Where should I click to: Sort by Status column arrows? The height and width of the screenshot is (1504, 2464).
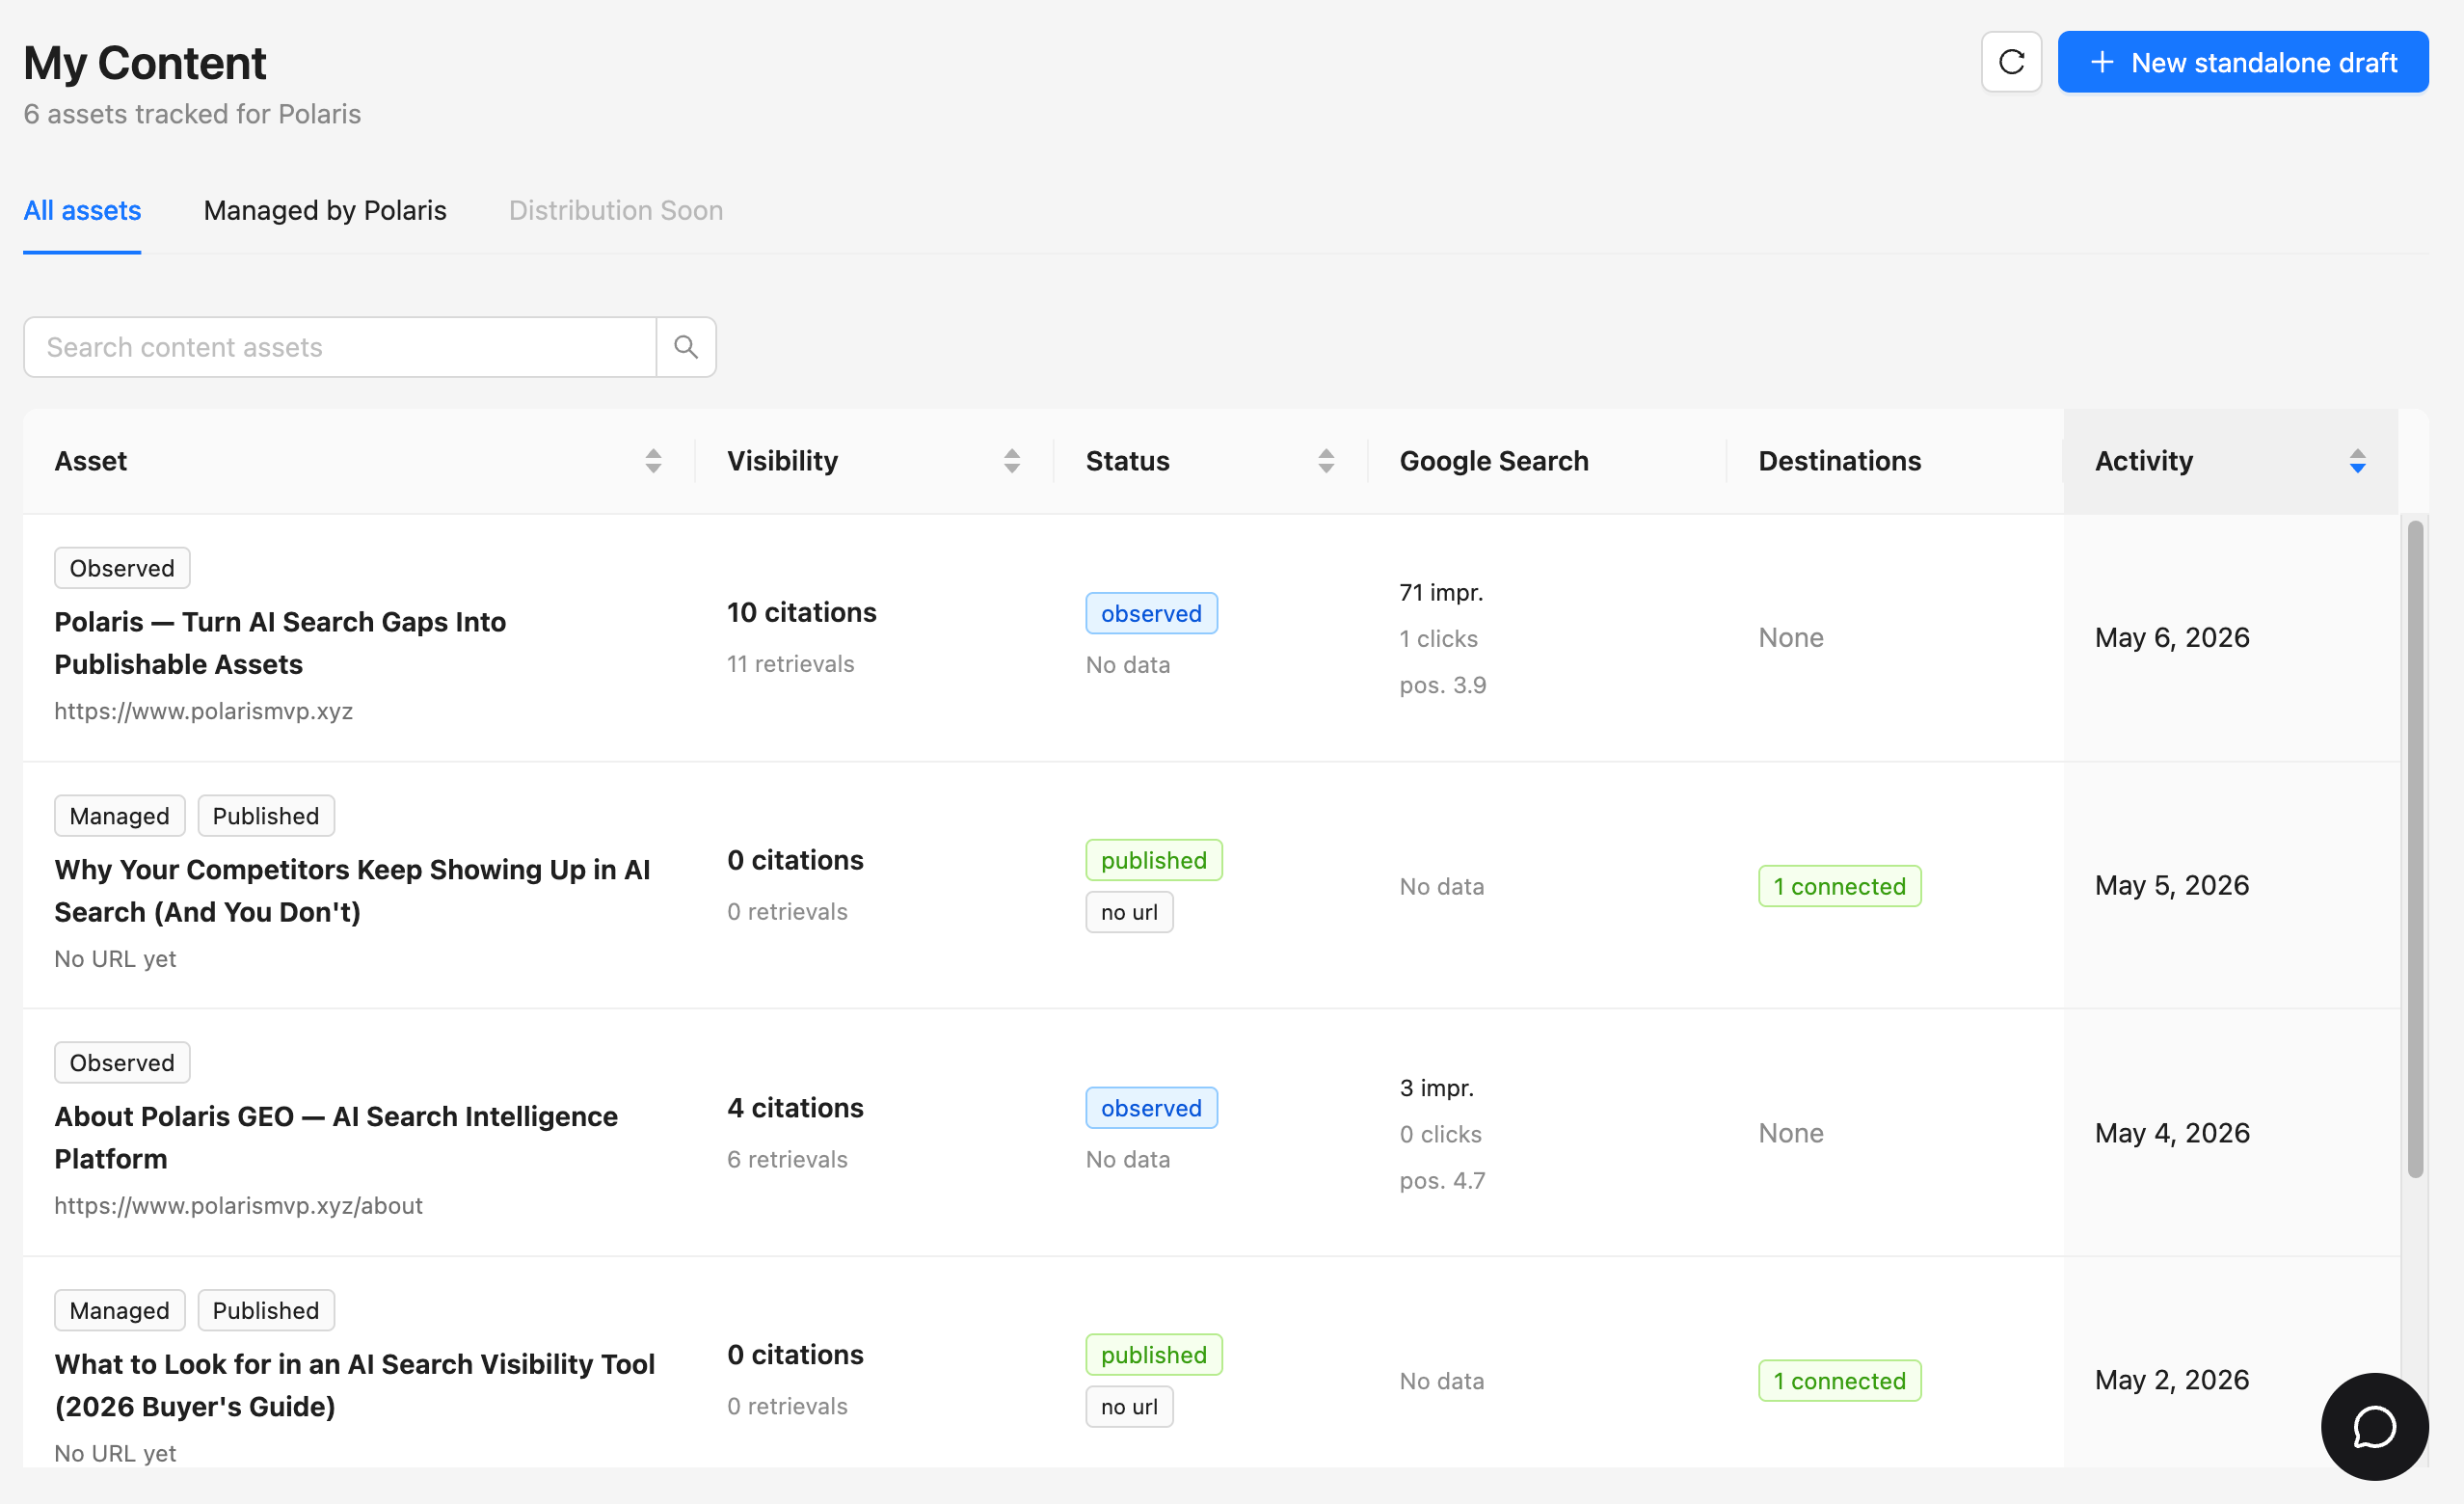pyautogui.click(x=1326, y=461)
